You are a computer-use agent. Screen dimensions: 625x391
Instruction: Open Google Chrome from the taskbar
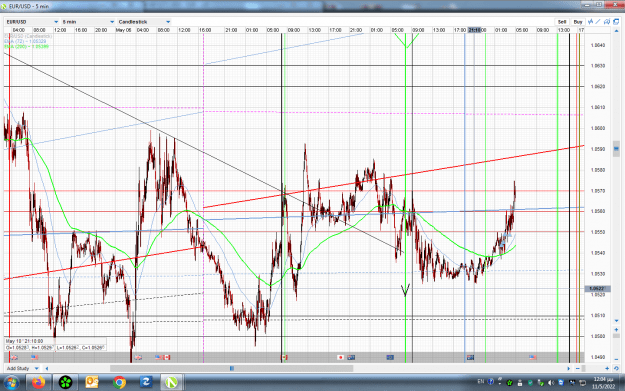pos(119,383)
